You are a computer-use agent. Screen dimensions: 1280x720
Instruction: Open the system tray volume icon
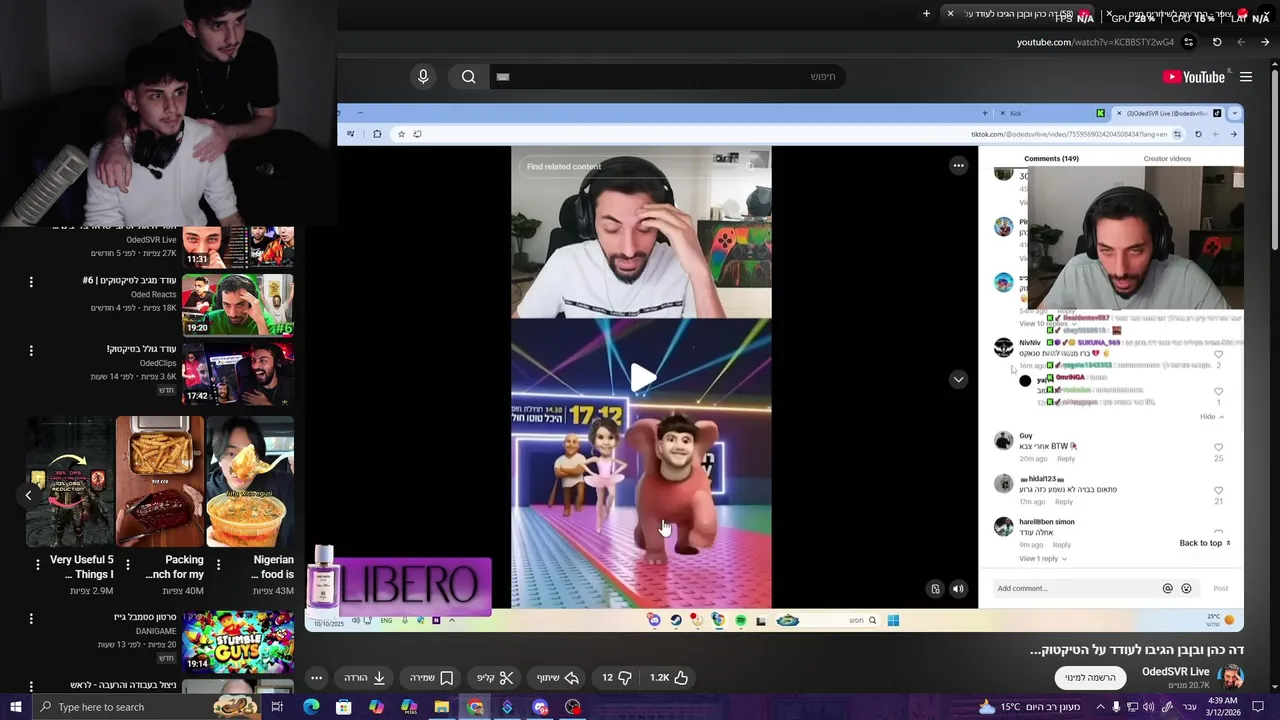pyautogui.click(x=1150, y=707)
